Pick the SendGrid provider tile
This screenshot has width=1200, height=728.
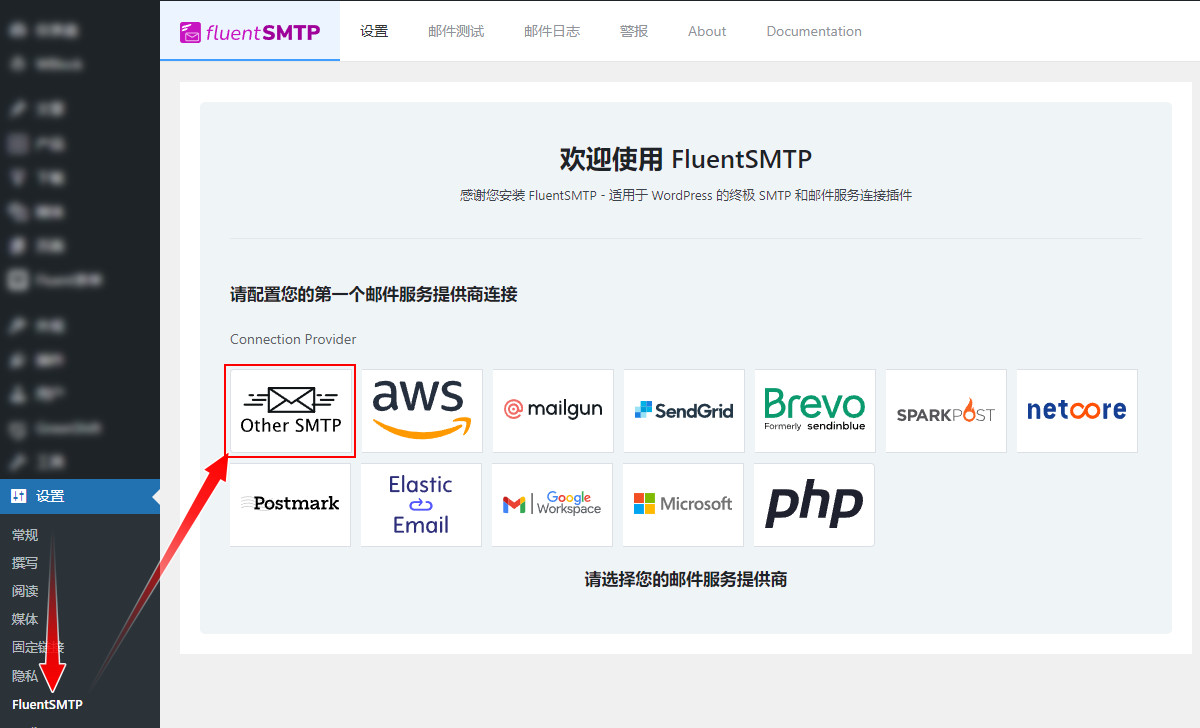click(x=684, y=411)
